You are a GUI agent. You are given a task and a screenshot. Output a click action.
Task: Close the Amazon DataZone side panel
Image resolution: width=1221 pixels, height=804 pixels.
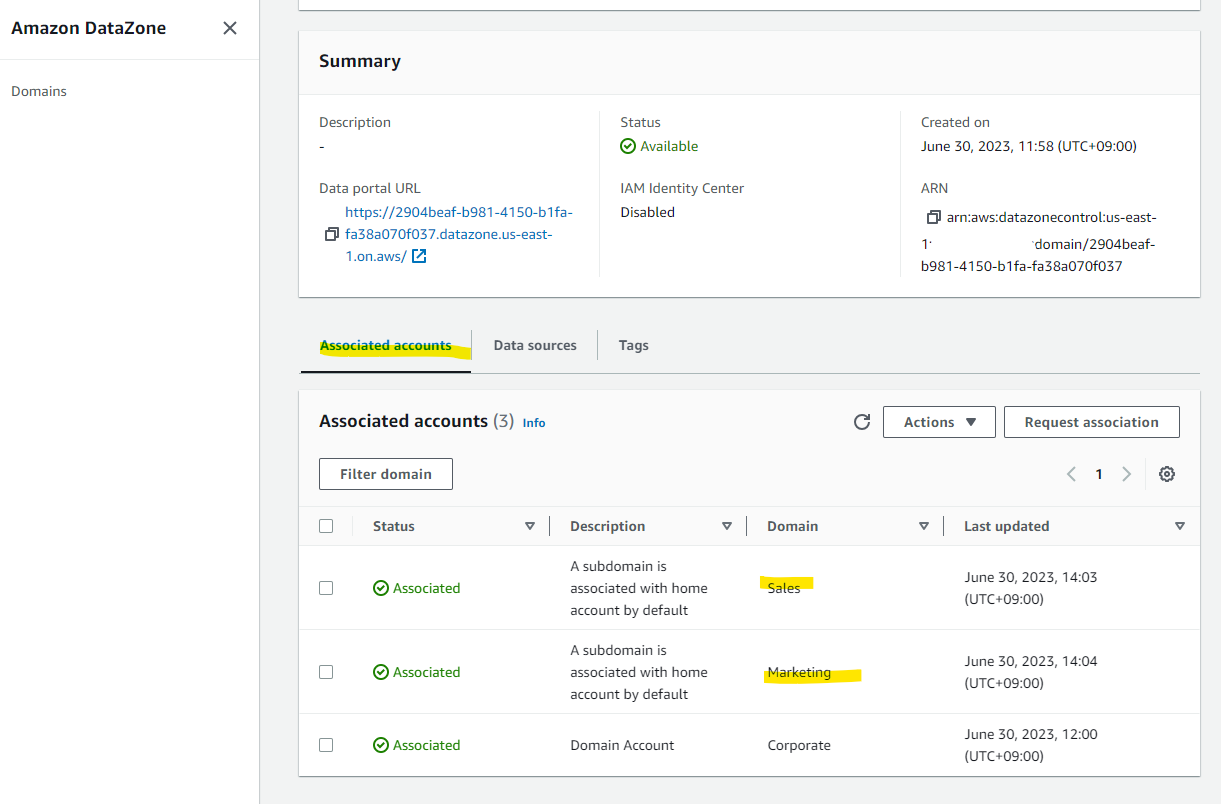pos(230,28)
